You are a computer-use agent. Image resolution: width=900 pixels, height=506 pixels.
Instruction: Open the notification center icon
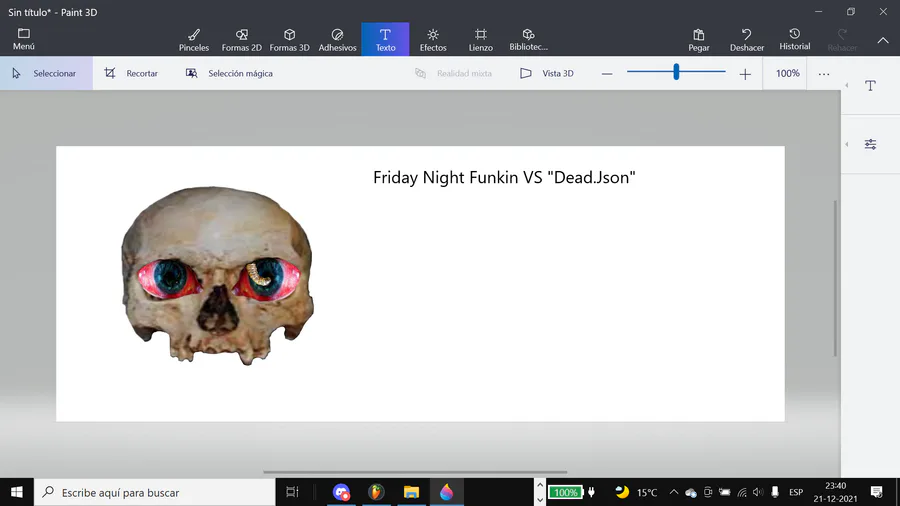tap(876, 492)
